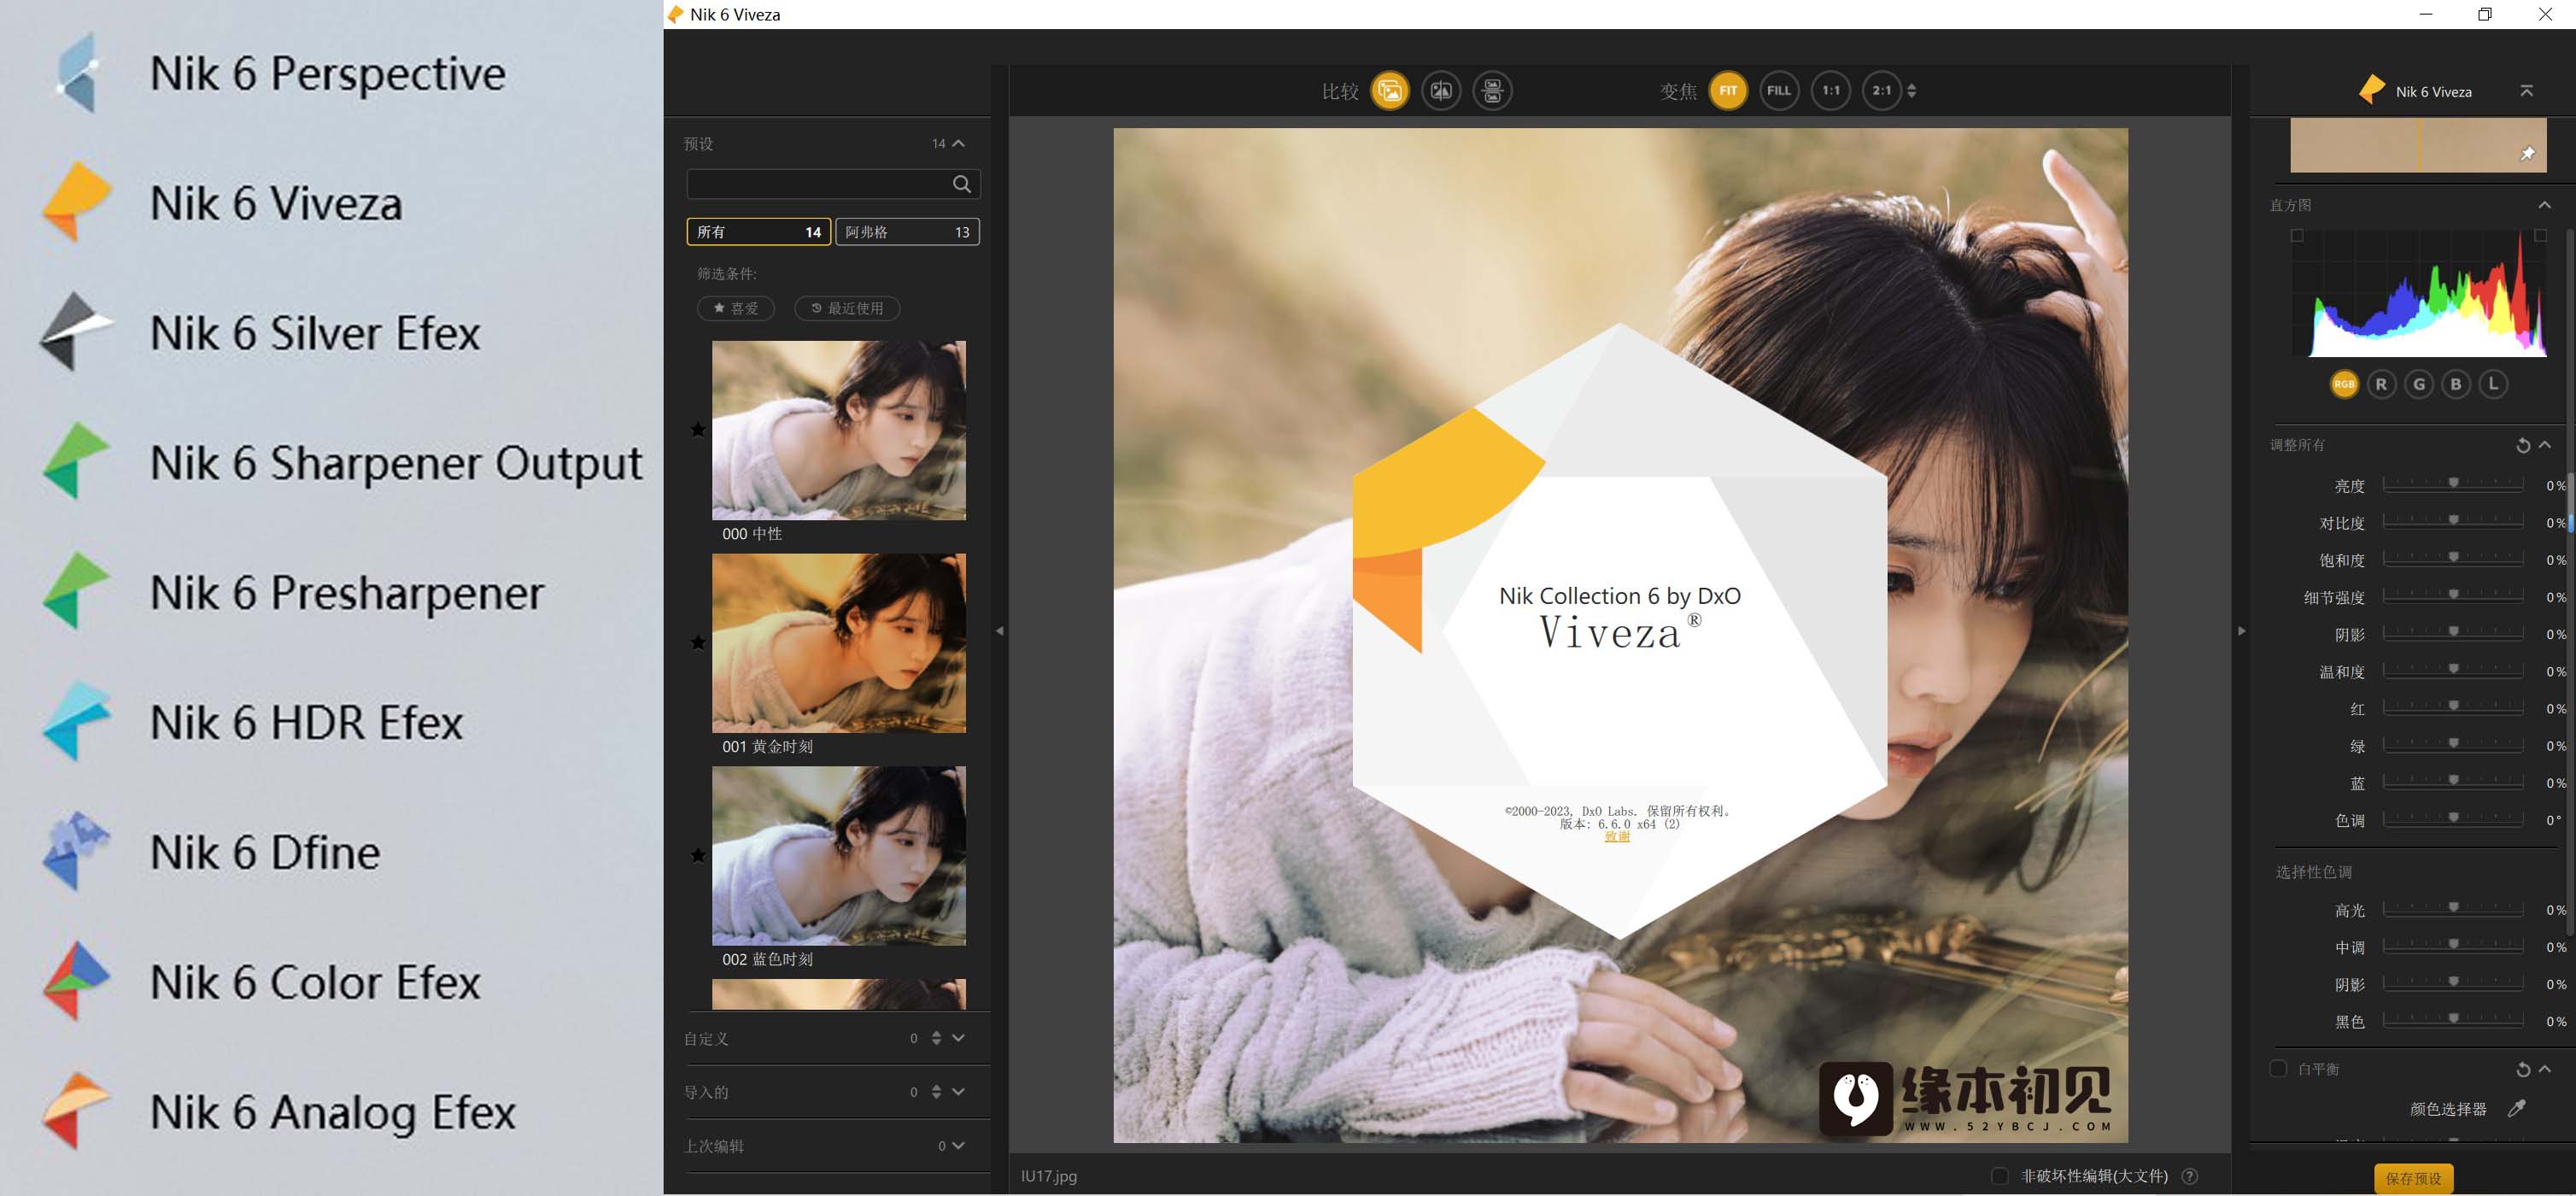Apply the 002 蓝色时刻 preset thumbnail
The height and width of the screenshot is (1196, 2576).
pyautogui.click(x=838, y=856)
